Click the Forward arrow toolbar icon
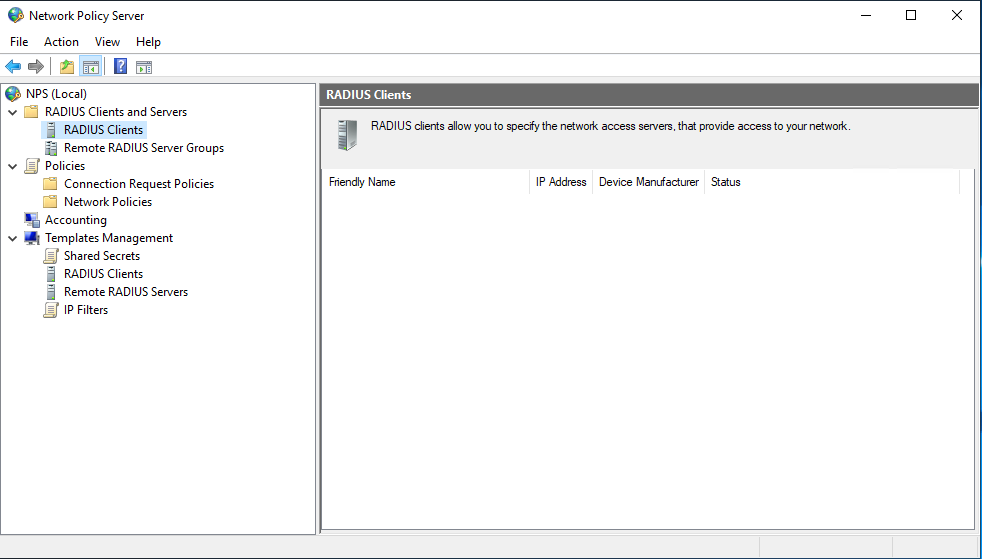The width and height of the screenshot is (982, 559). click(36, 66)
